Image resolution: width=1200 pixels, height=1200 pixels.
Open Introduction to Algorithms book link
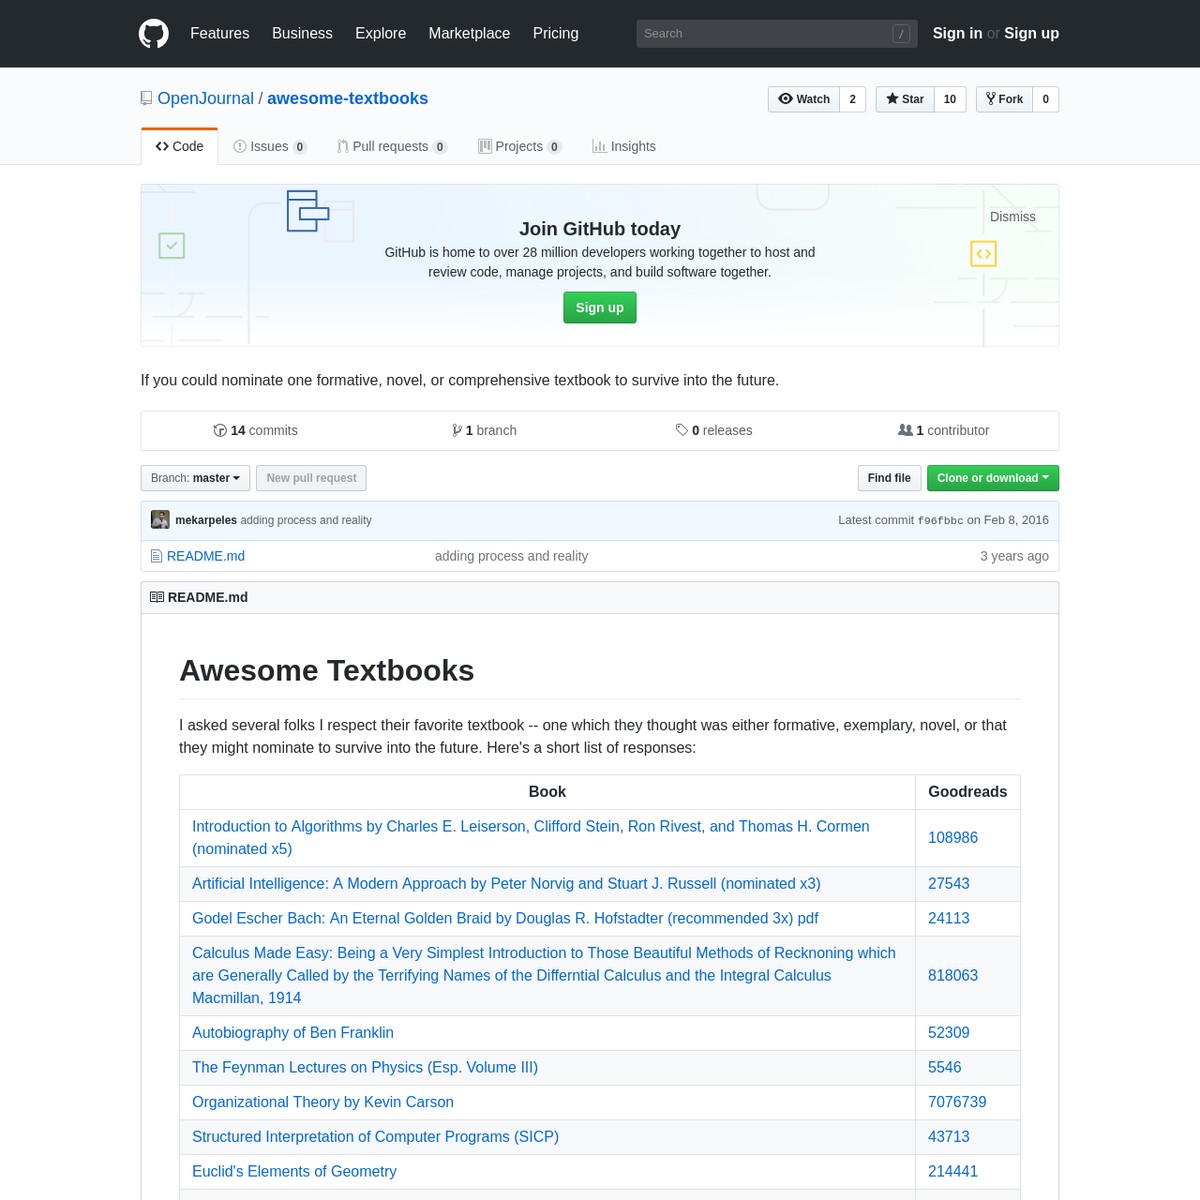(x=531, y=838)
